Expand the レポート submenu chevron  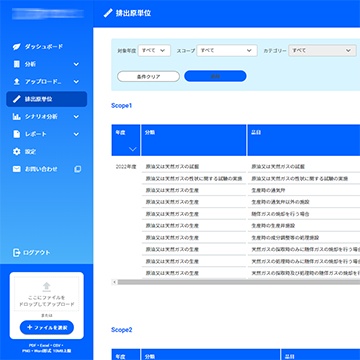[x=76, y=134]
